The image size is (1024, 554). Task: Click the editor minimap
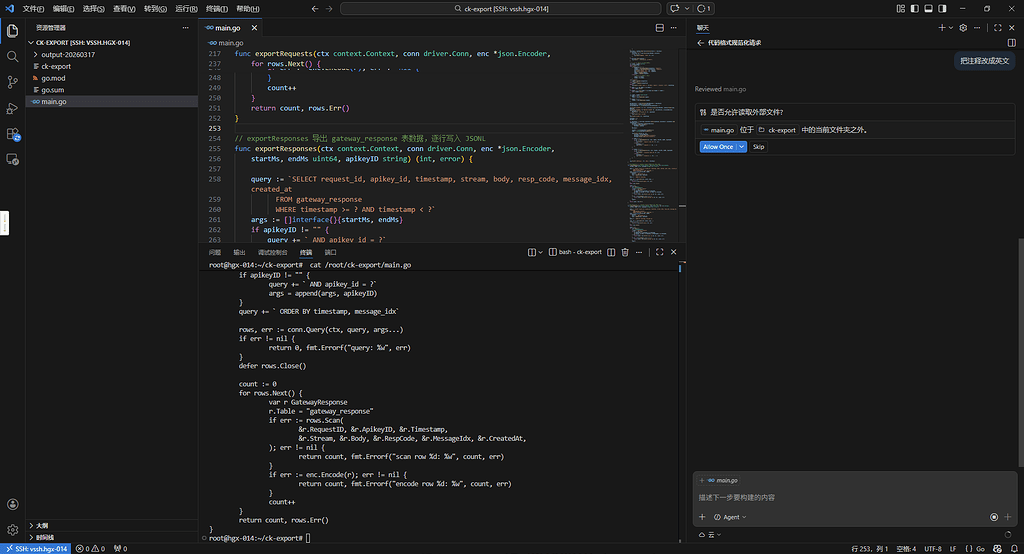tap(653, 144)
